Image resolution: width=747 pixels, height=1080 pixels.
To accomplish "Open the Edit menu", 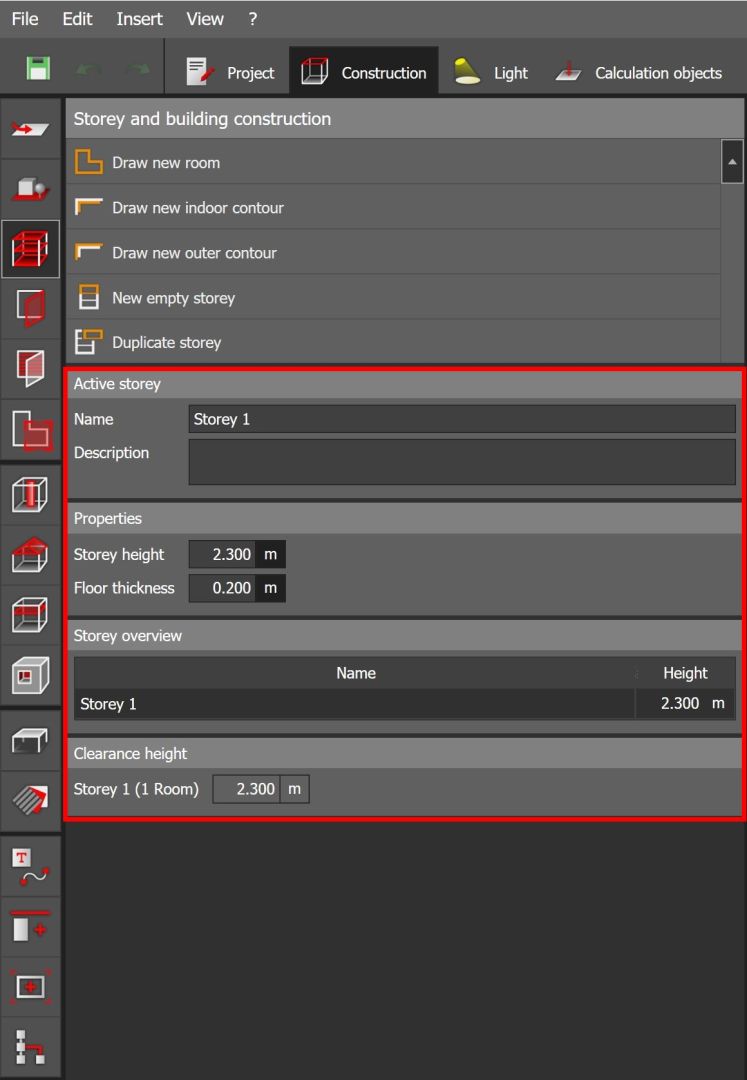I will point(77,19).
